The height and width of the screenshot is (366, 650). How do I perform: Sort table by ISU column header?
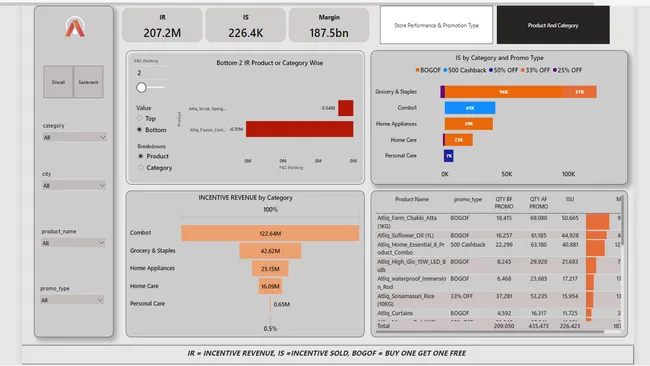[x=570, y=199]
